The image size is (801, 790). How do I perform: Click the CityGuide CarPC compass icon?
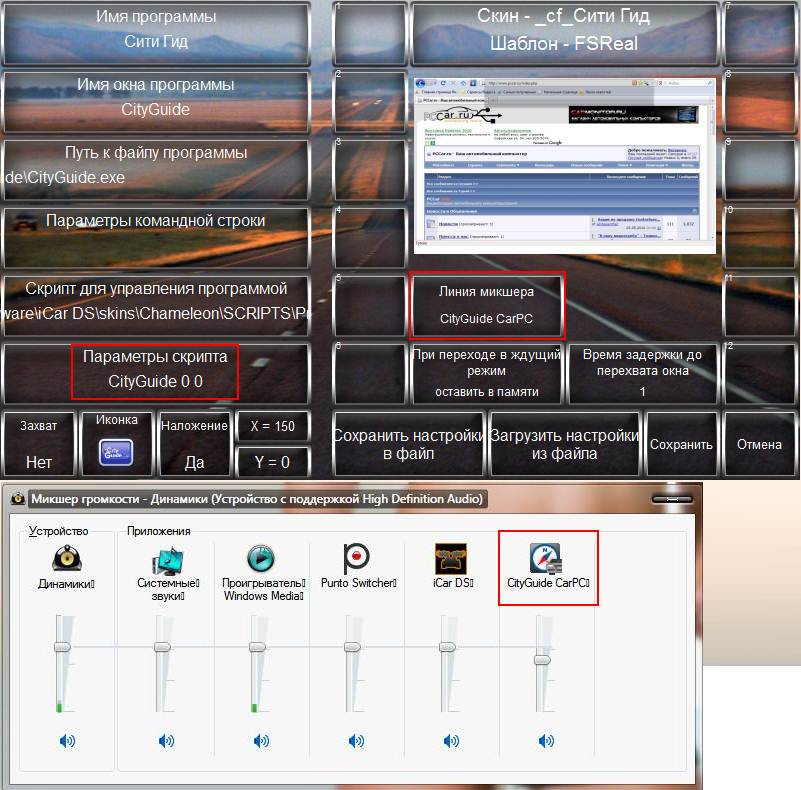pyautogui.click(x=546, y=558)
